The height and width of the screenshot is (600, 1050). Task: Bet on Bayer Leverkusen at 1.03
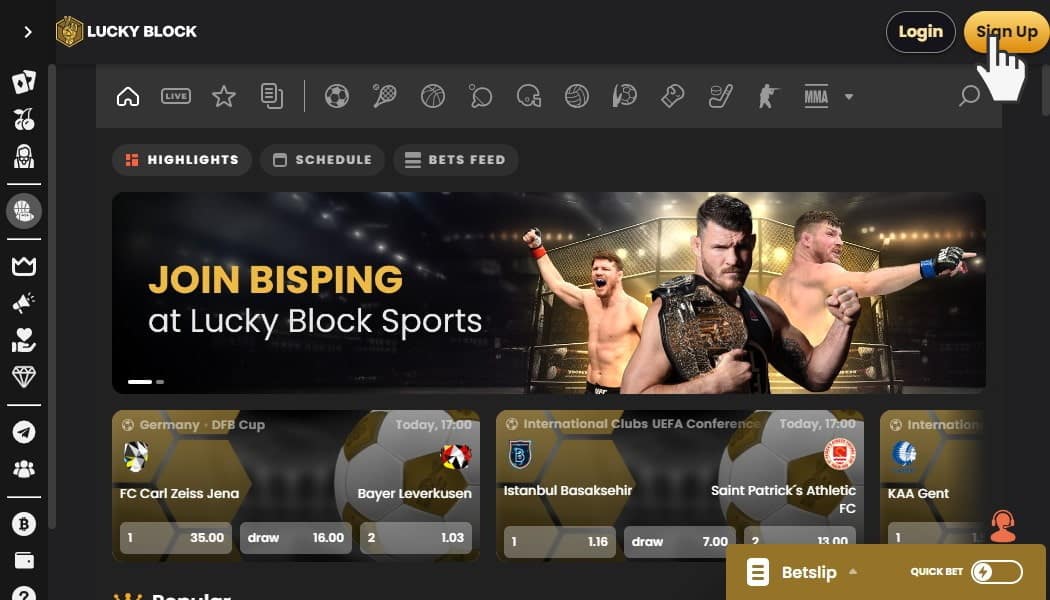pyautogui.click(x=416, y=538)
